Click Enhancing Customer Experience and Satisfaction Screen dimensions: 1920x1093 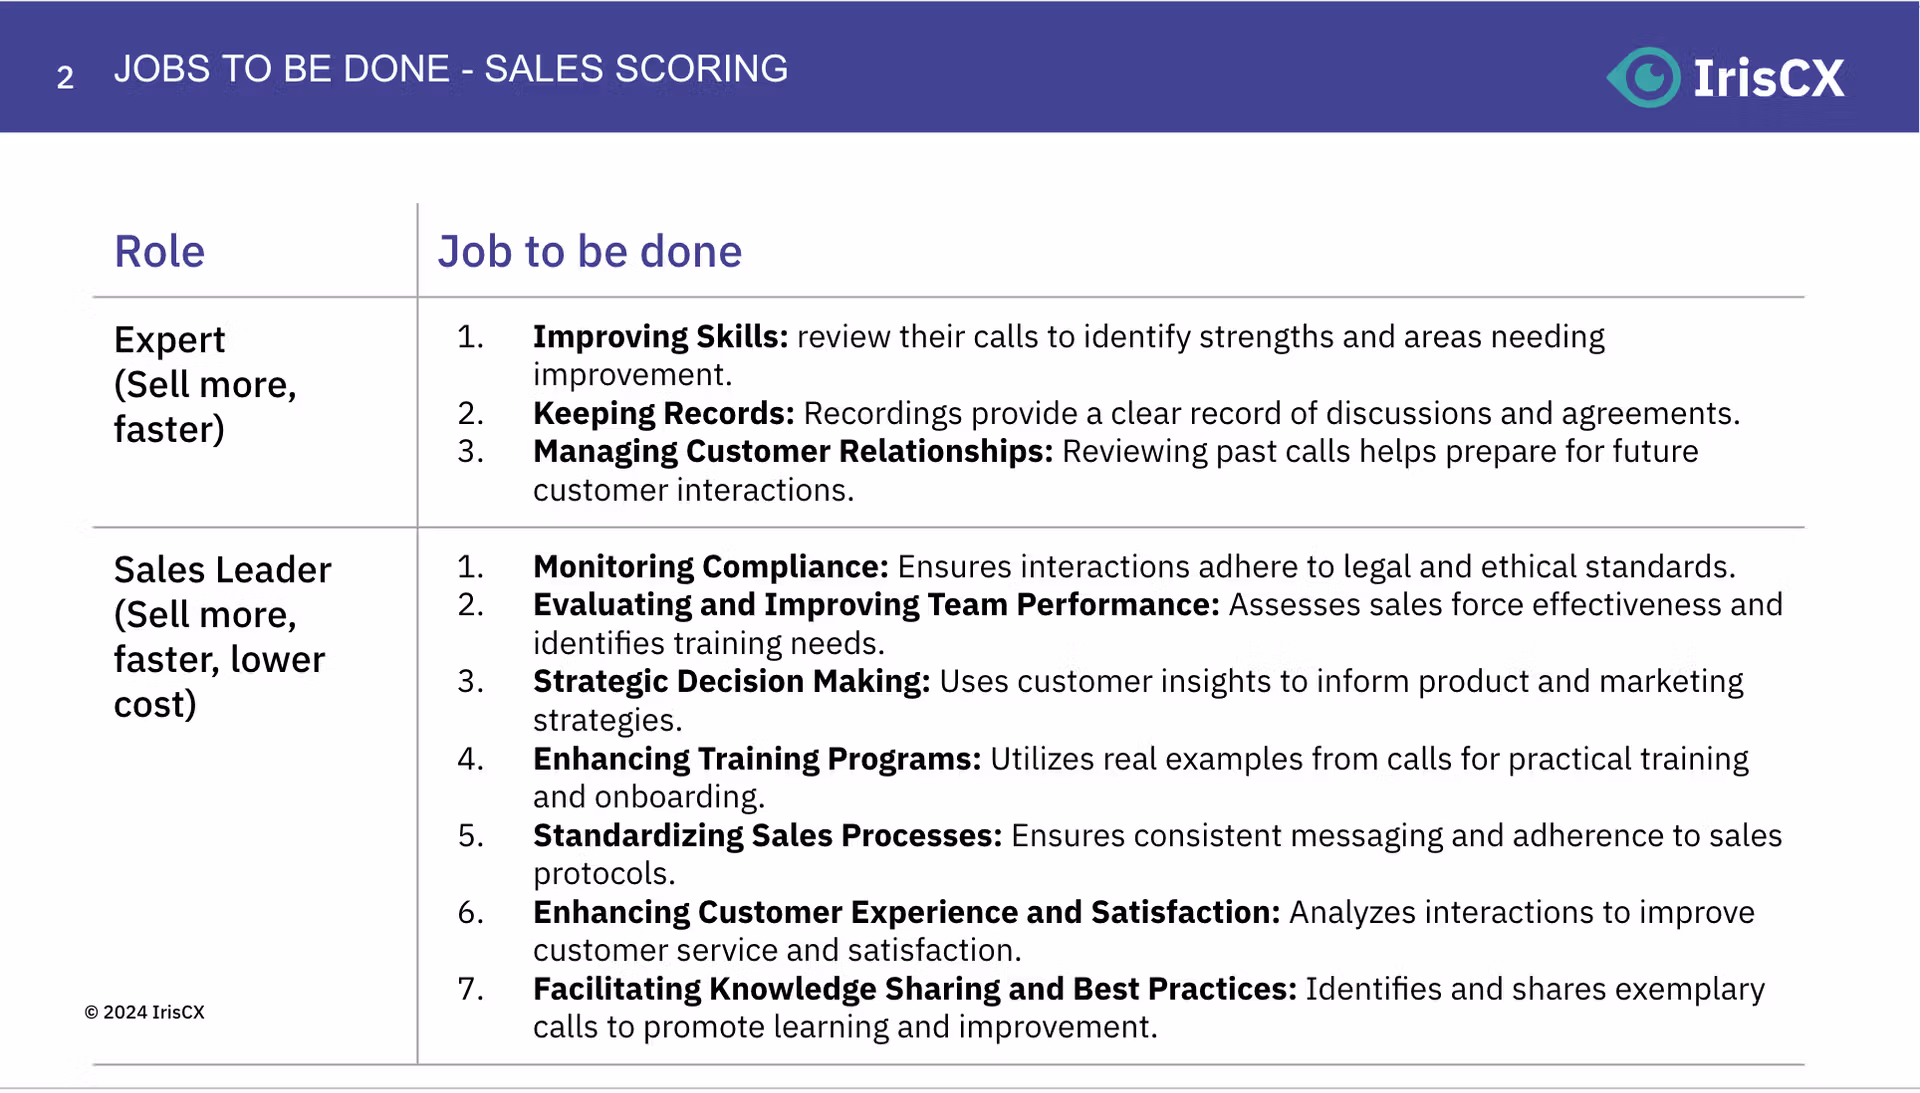[906, 912]
